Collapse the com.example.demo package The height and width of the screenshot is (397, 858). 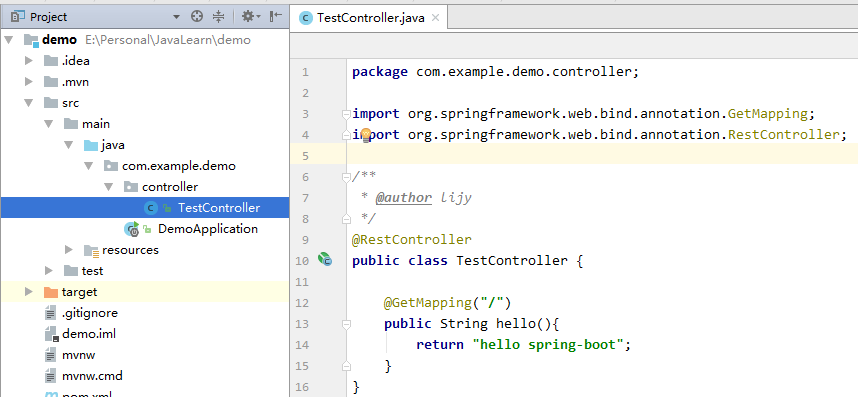coord(89,166)
